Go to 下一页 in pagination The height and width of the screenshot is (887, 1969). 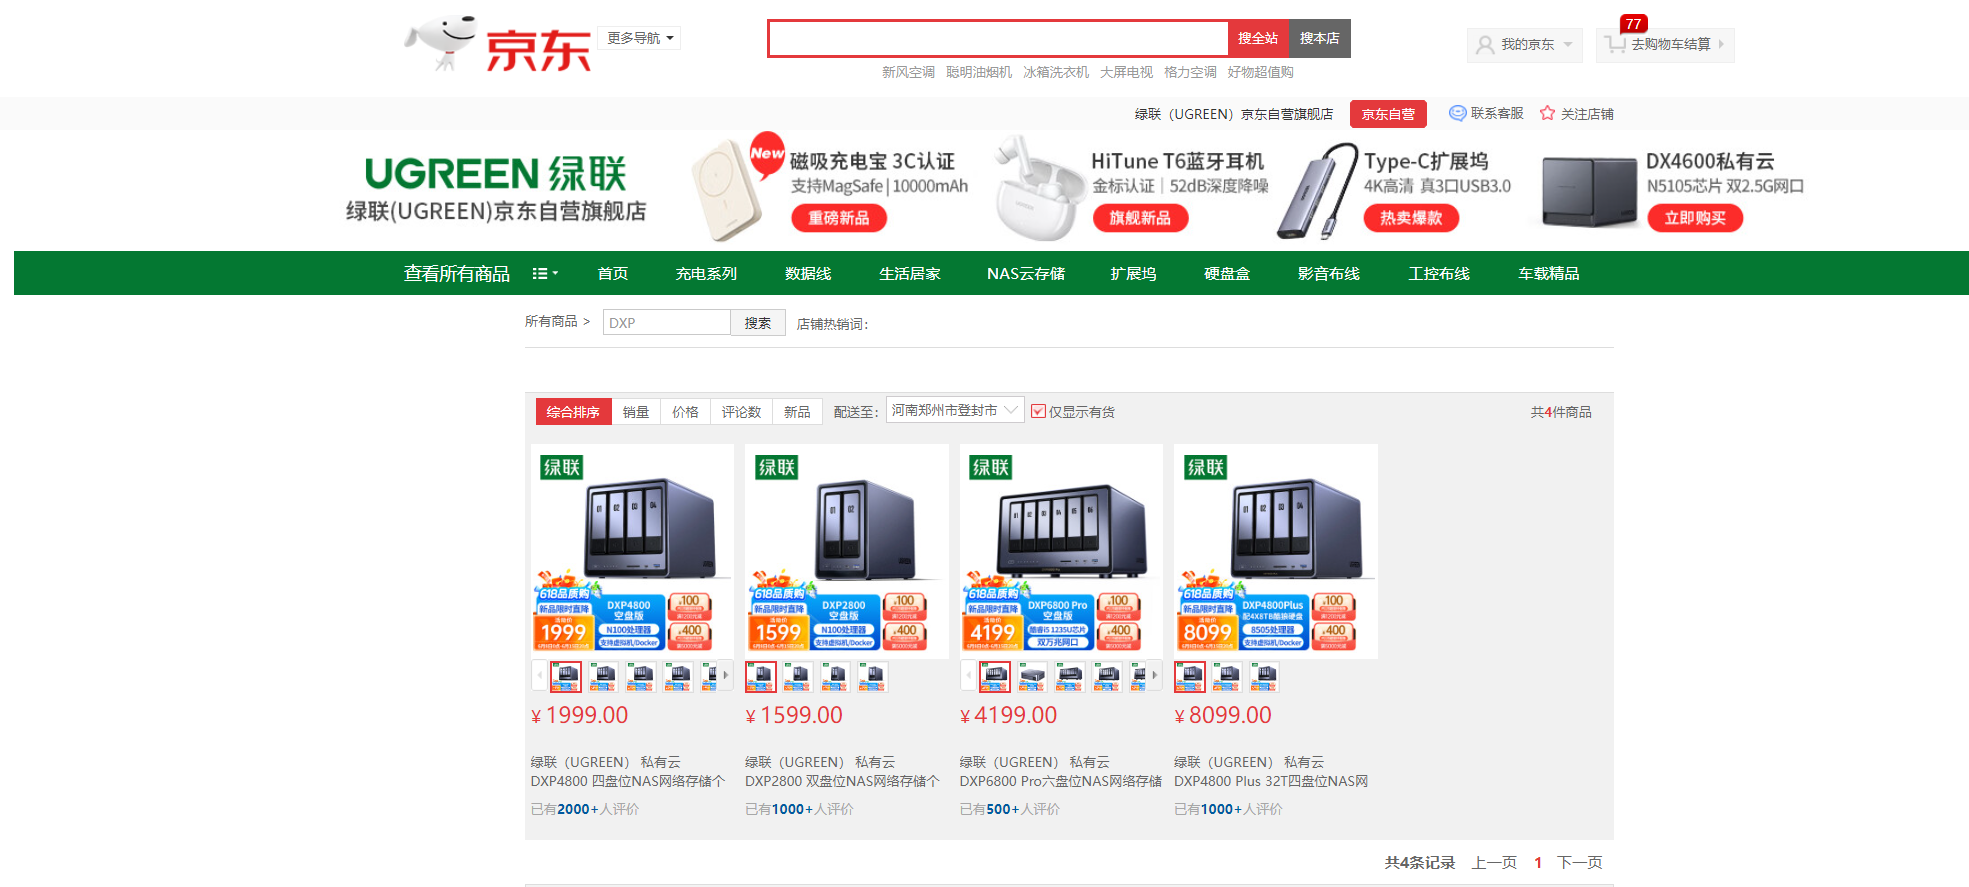click(1580, 862)
